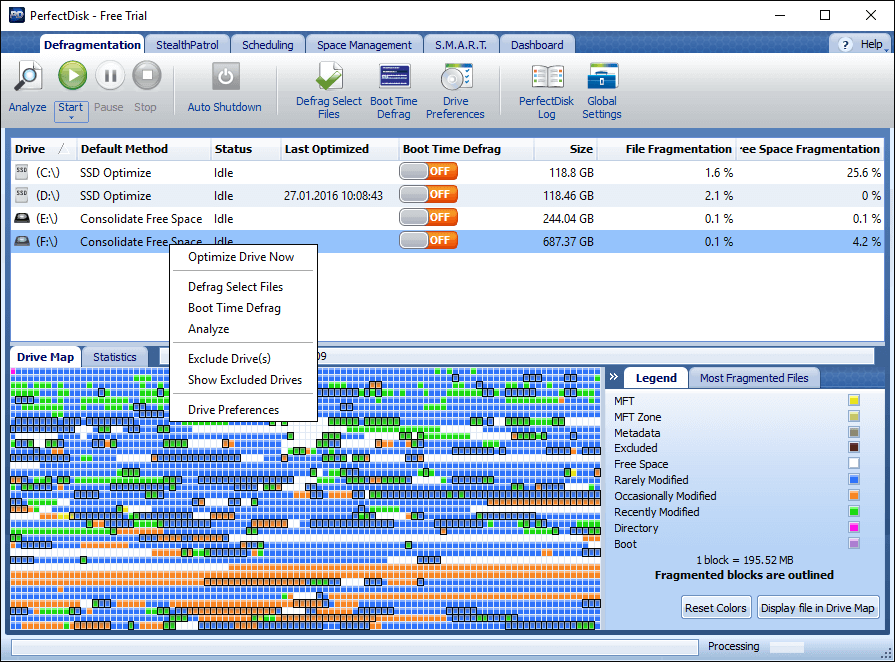Open the PerfectDisk Log icon
The image size is (895, 662).
click(x=547, y=76)
